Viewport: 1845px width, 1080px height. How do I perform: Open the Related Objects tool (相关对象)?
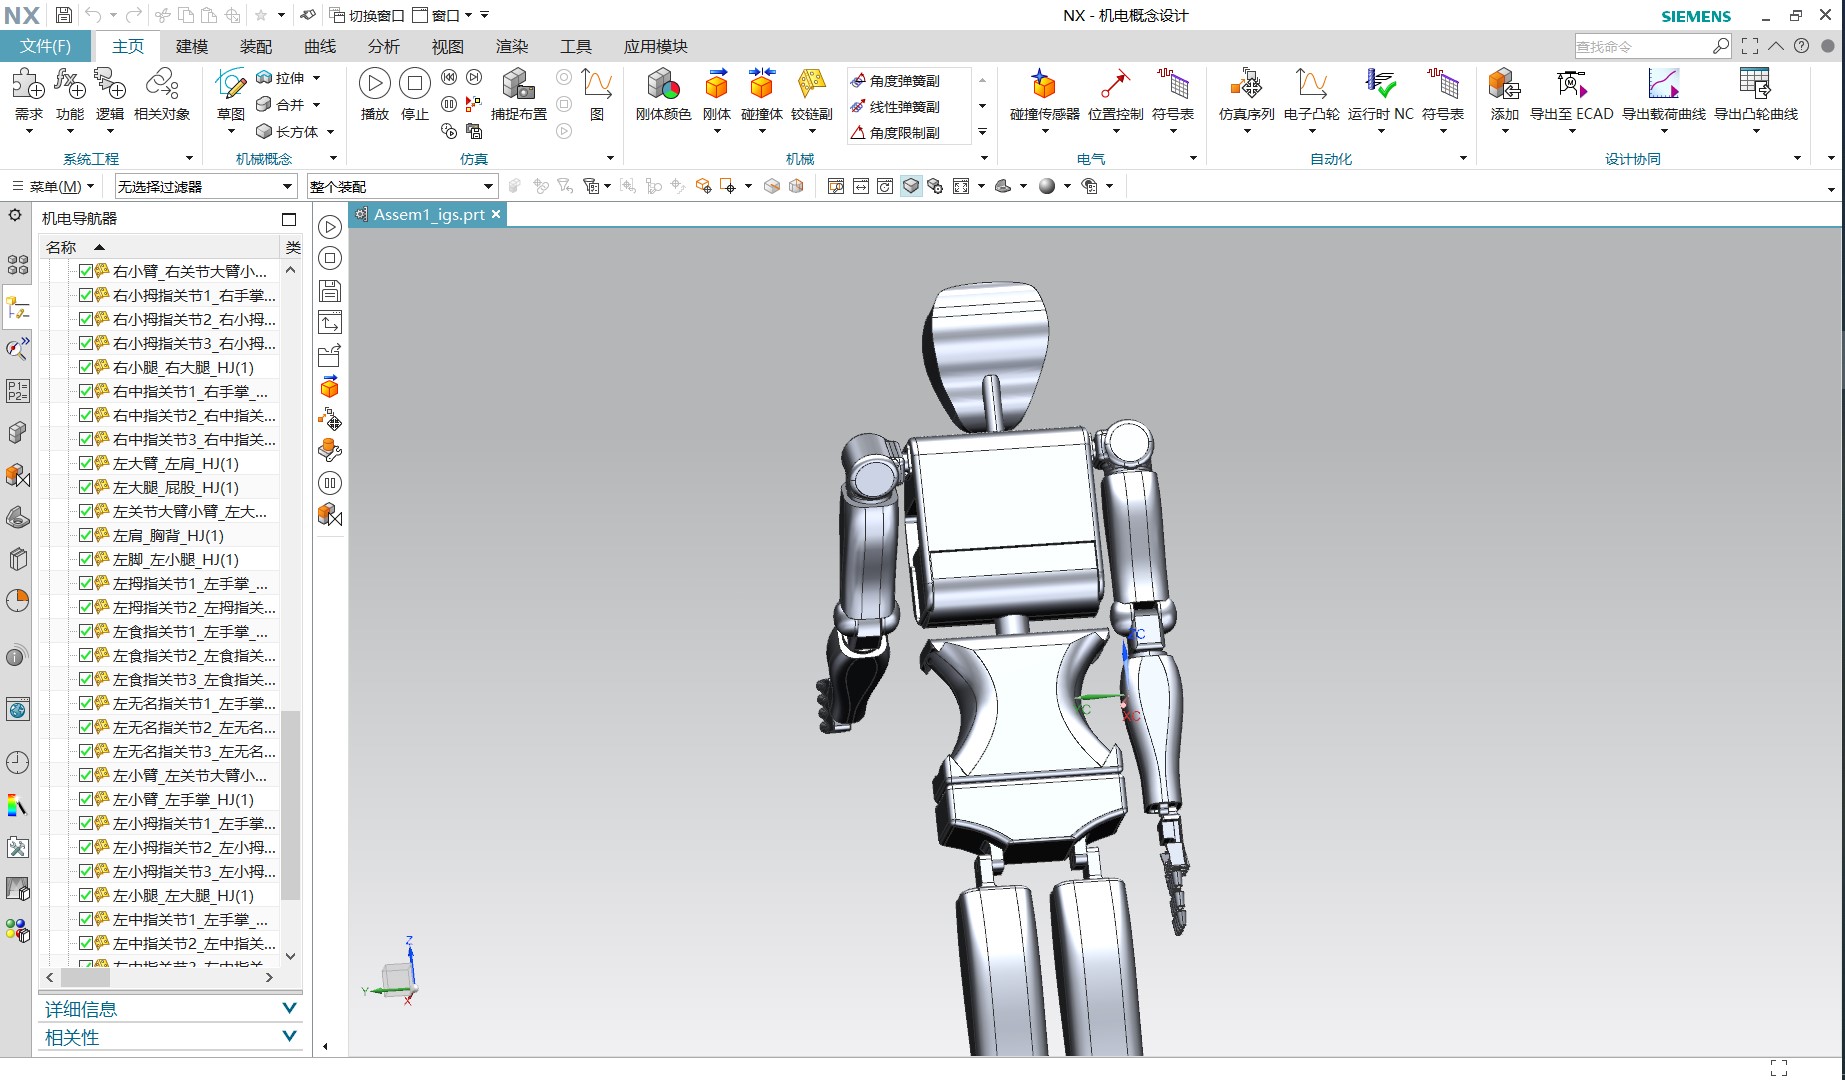pos(162,95)
